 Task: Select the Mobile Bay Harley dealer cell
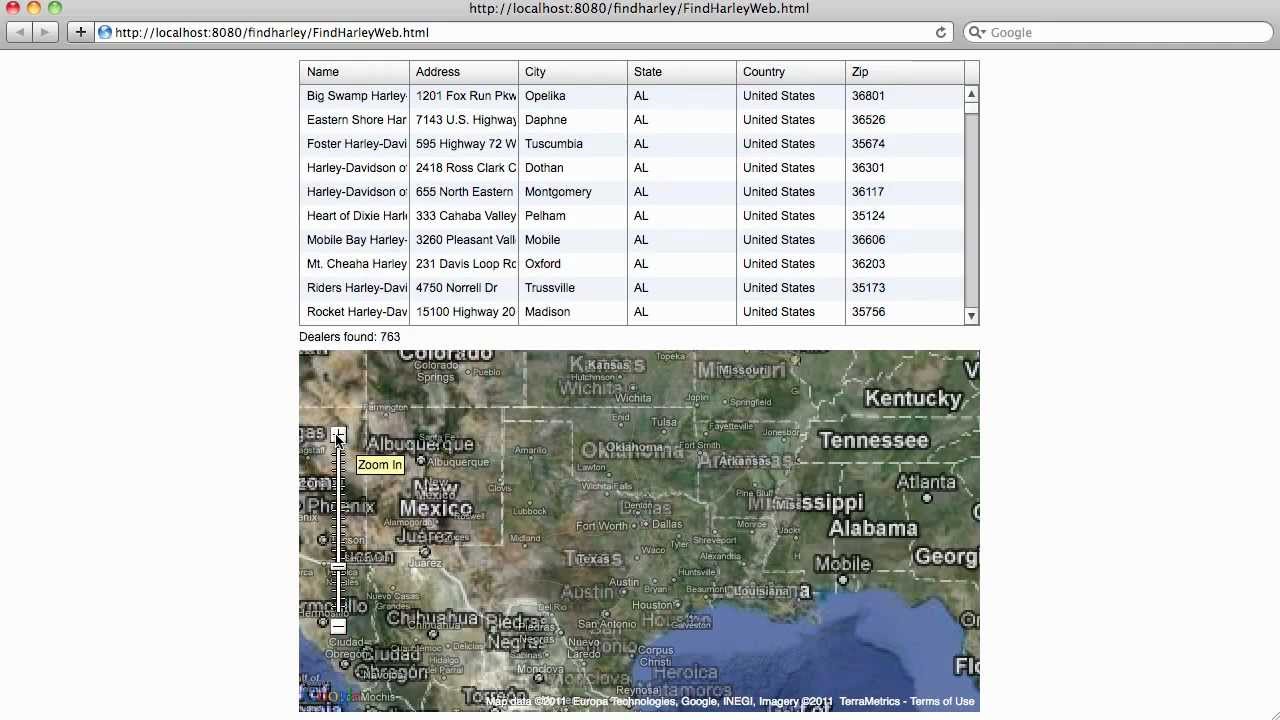tap(354, 240)
